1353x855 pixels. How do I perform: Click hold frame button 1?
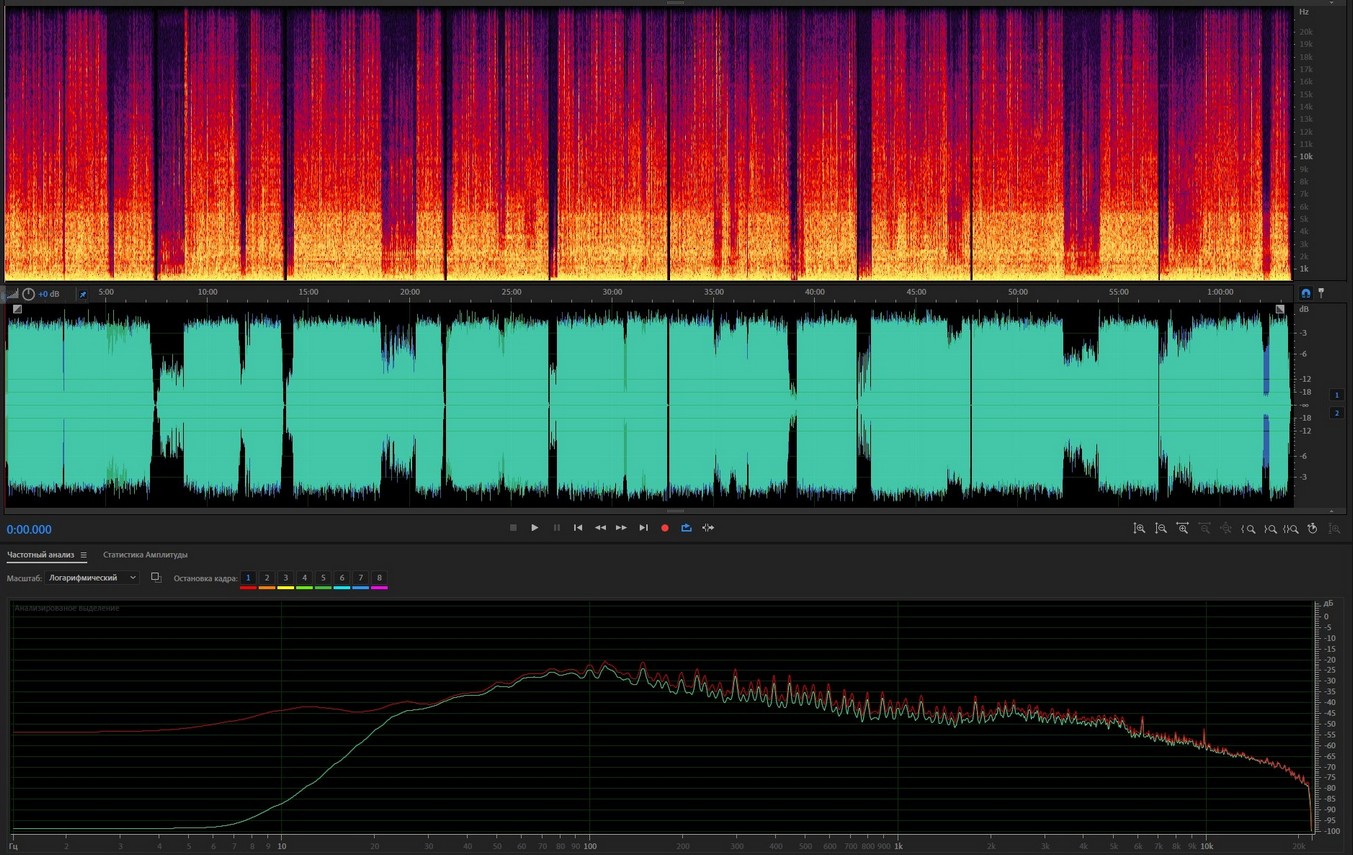[x=248, y=578]
